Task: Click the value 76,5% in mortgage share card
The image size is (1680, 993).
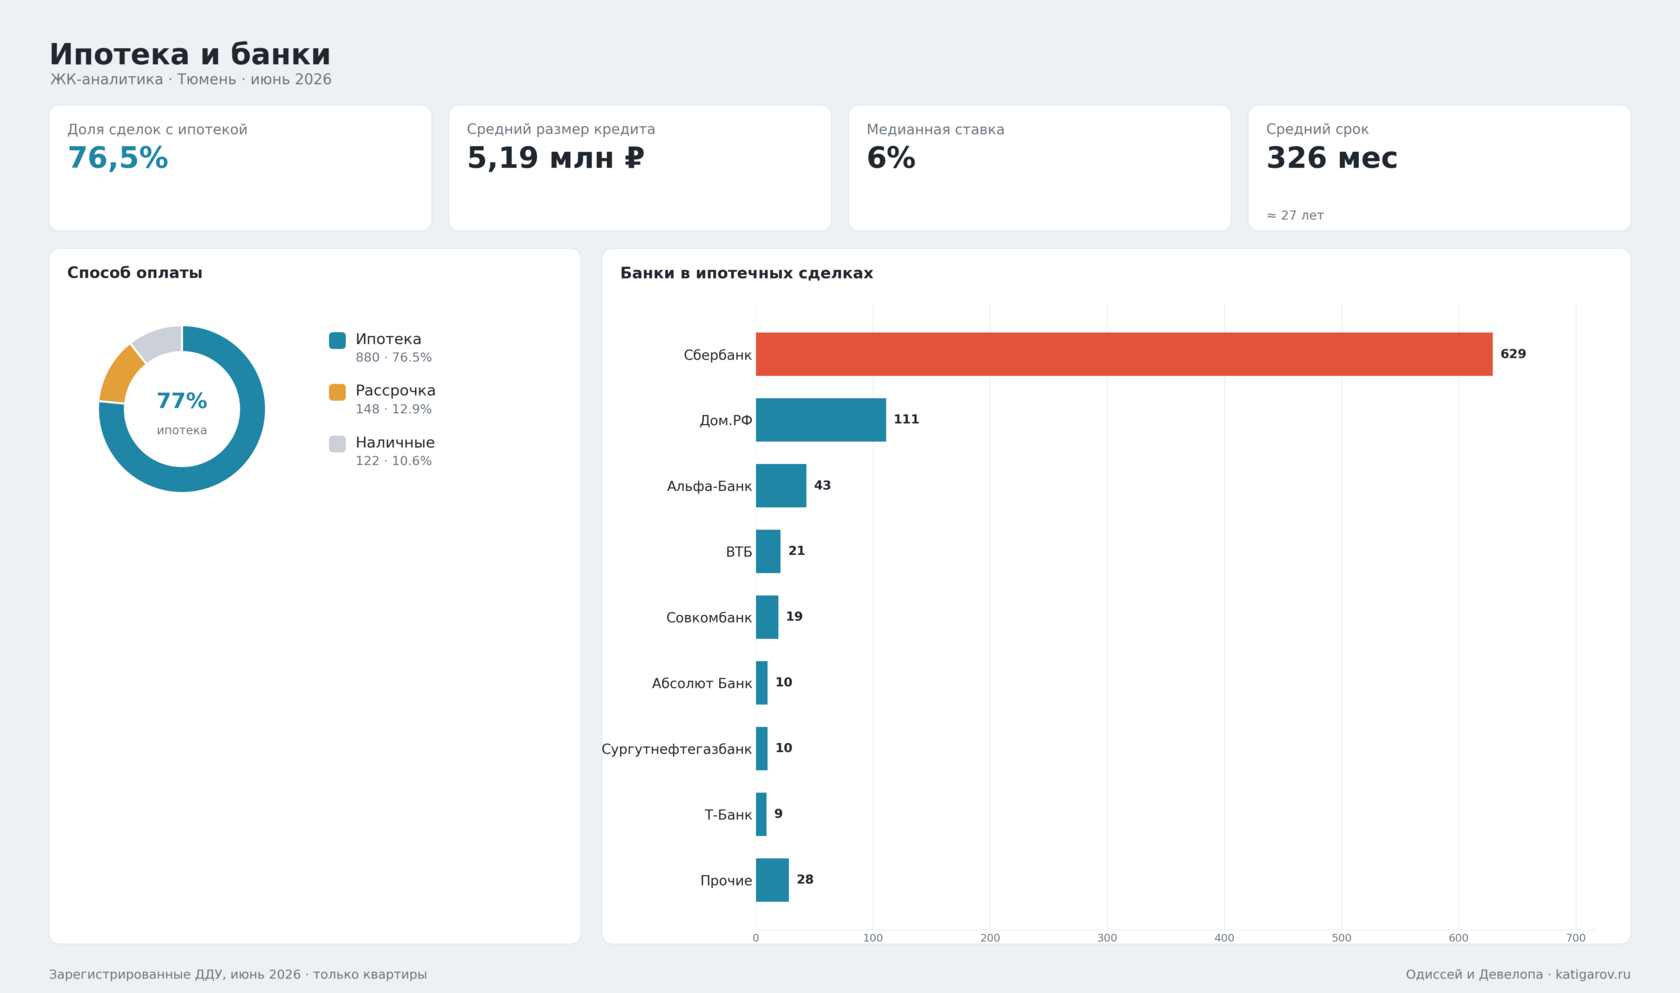Action: coord(118,158)
